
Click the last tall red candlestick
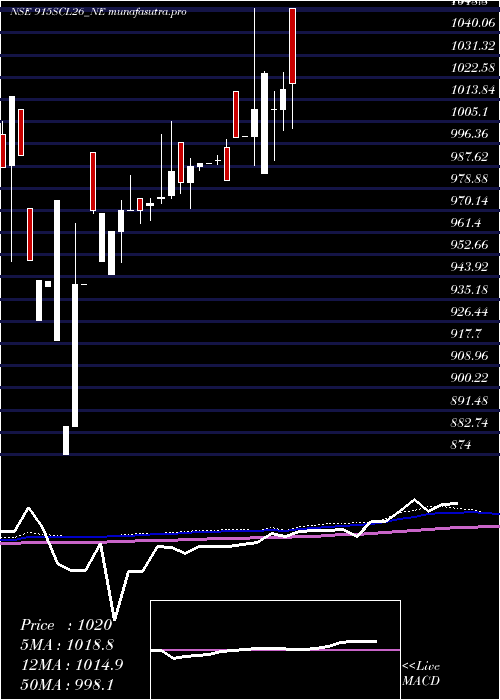point(292,46)
